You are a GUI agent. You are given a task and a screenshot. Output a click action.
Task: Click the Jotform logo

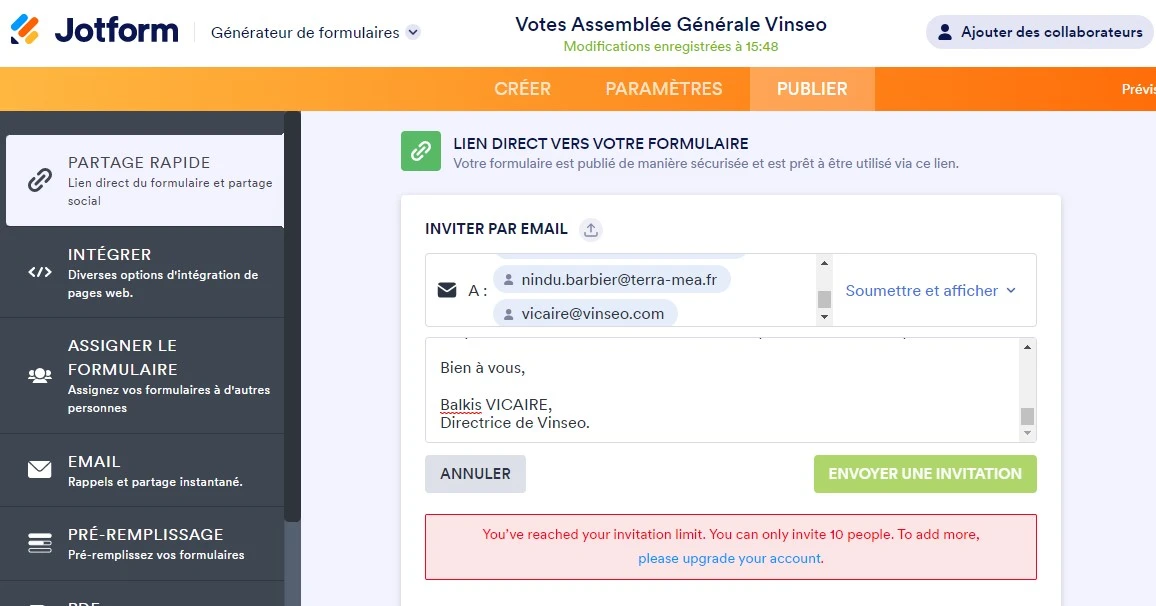coord(95,31)
